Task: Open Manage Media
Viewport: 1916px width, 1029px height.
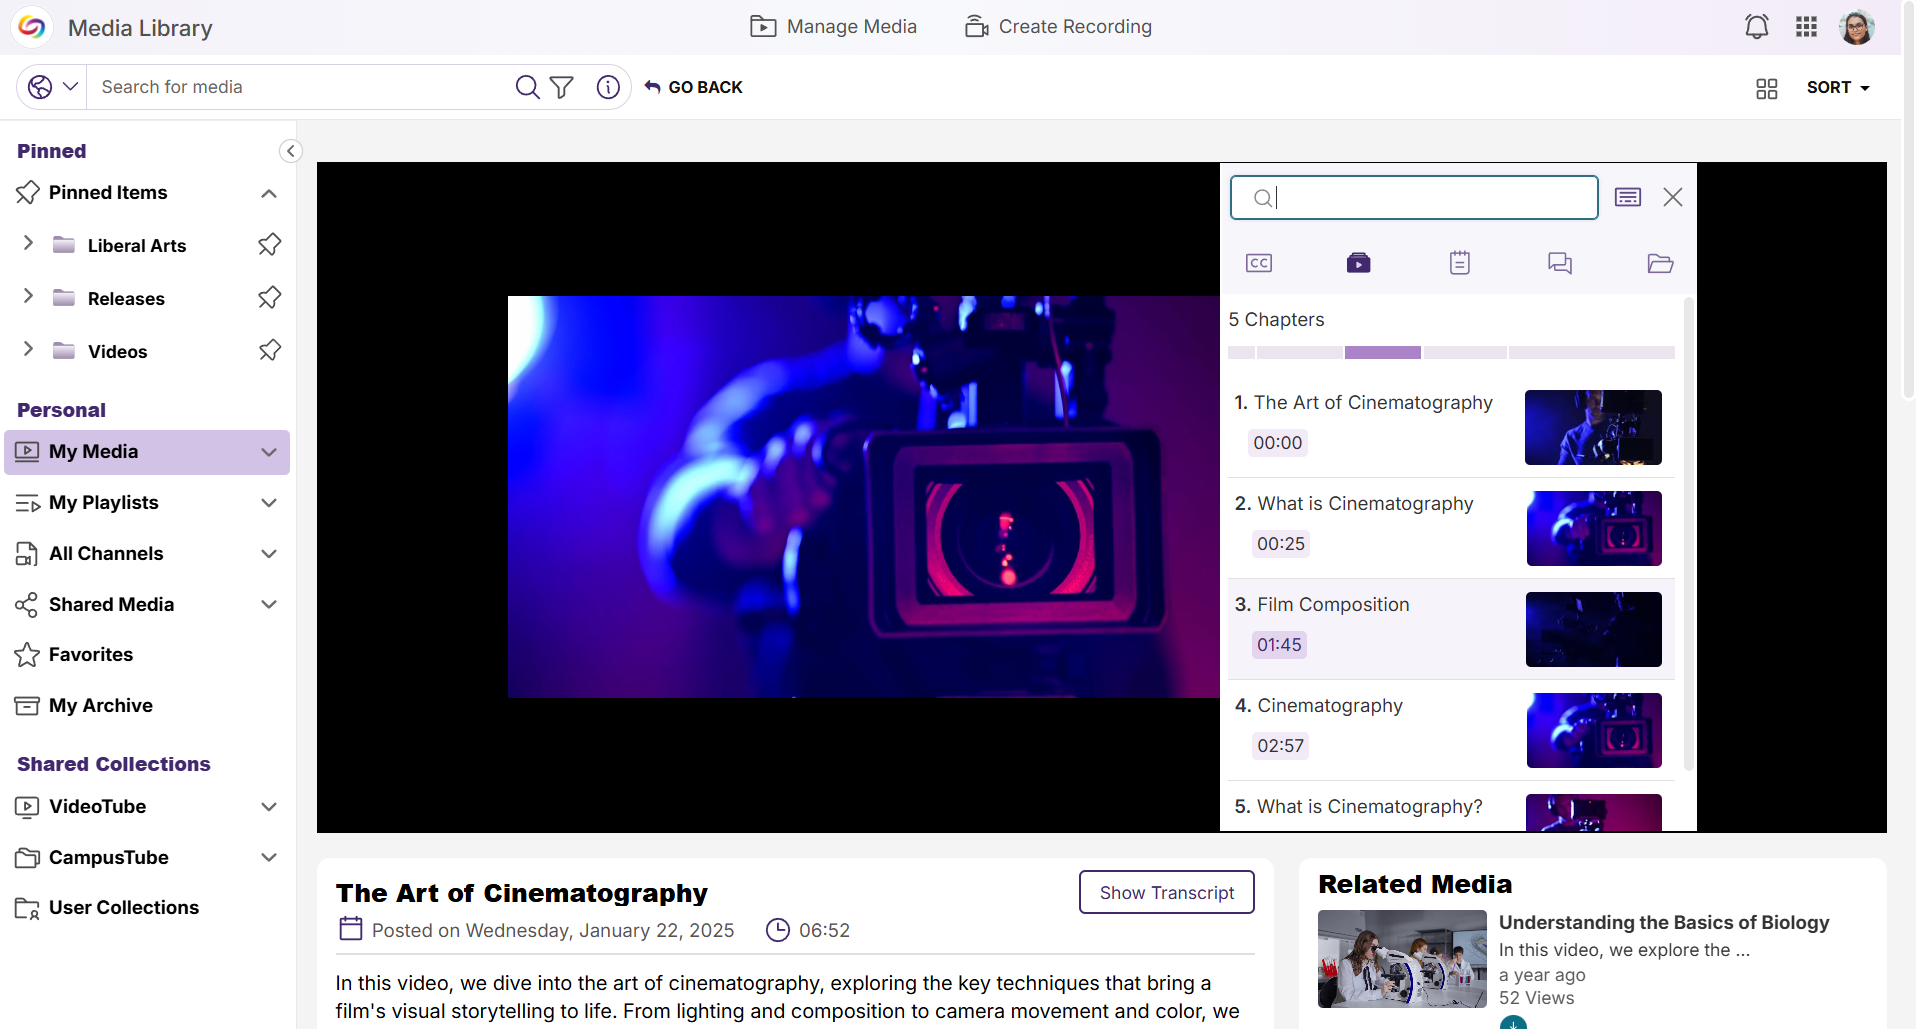Action: coord(833,27)
